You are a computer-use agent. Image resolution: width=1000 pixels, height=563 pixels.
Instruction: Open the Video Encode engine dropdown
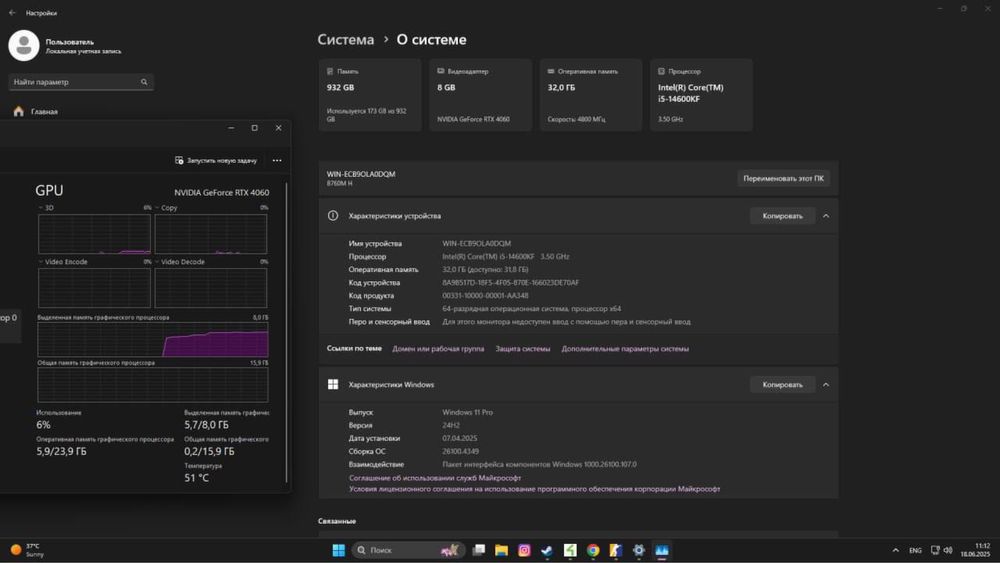62,262
